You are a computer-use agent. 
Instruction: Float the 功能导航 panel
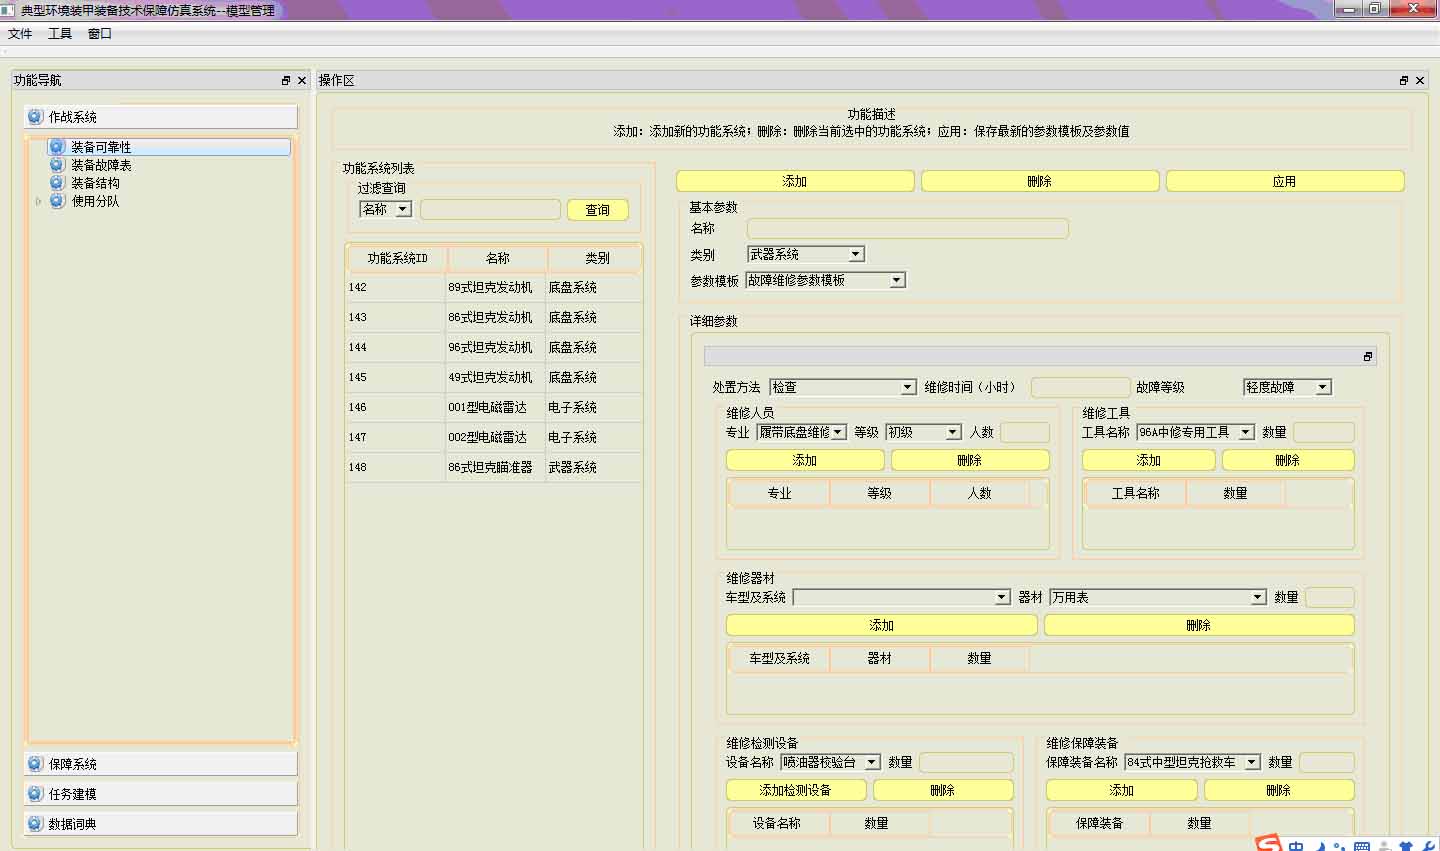tap(286, 81)
